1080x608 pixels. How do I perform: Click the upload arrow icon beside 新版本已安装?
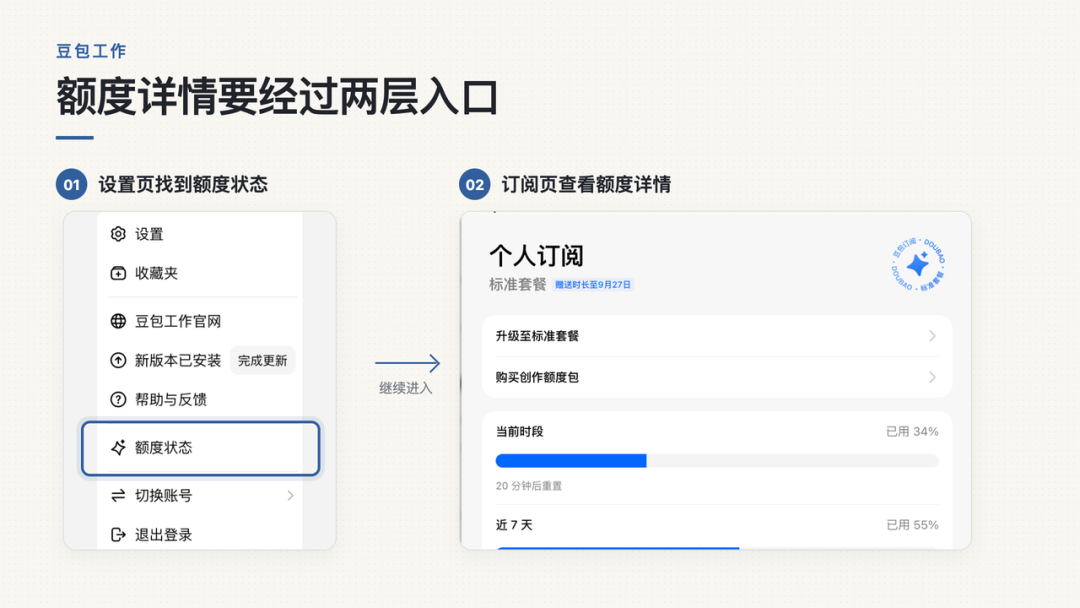[x=118, y=360]
